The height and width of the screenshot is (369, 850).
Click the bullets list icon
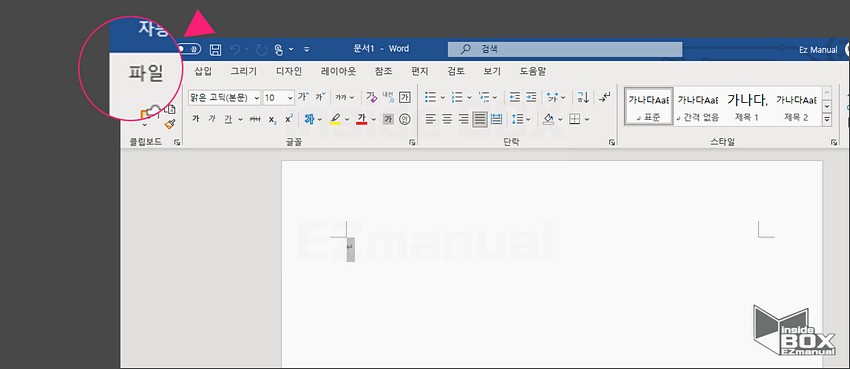pos(430,97)
